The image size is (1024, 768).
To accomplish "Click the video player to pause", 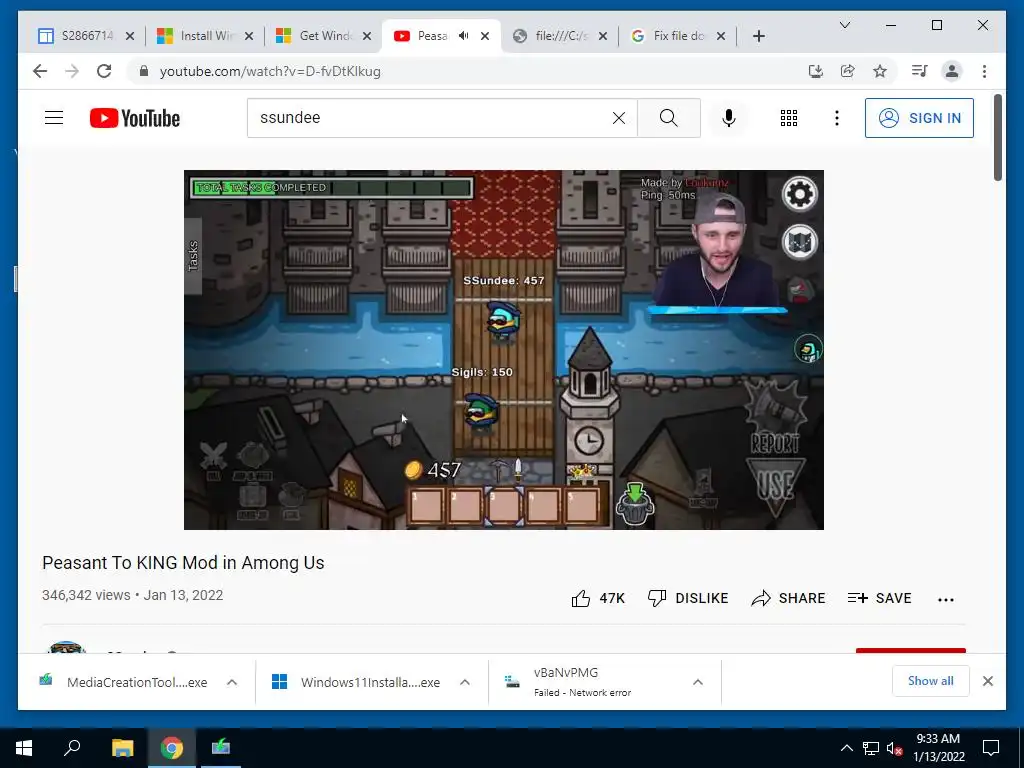I will point(504,349).
